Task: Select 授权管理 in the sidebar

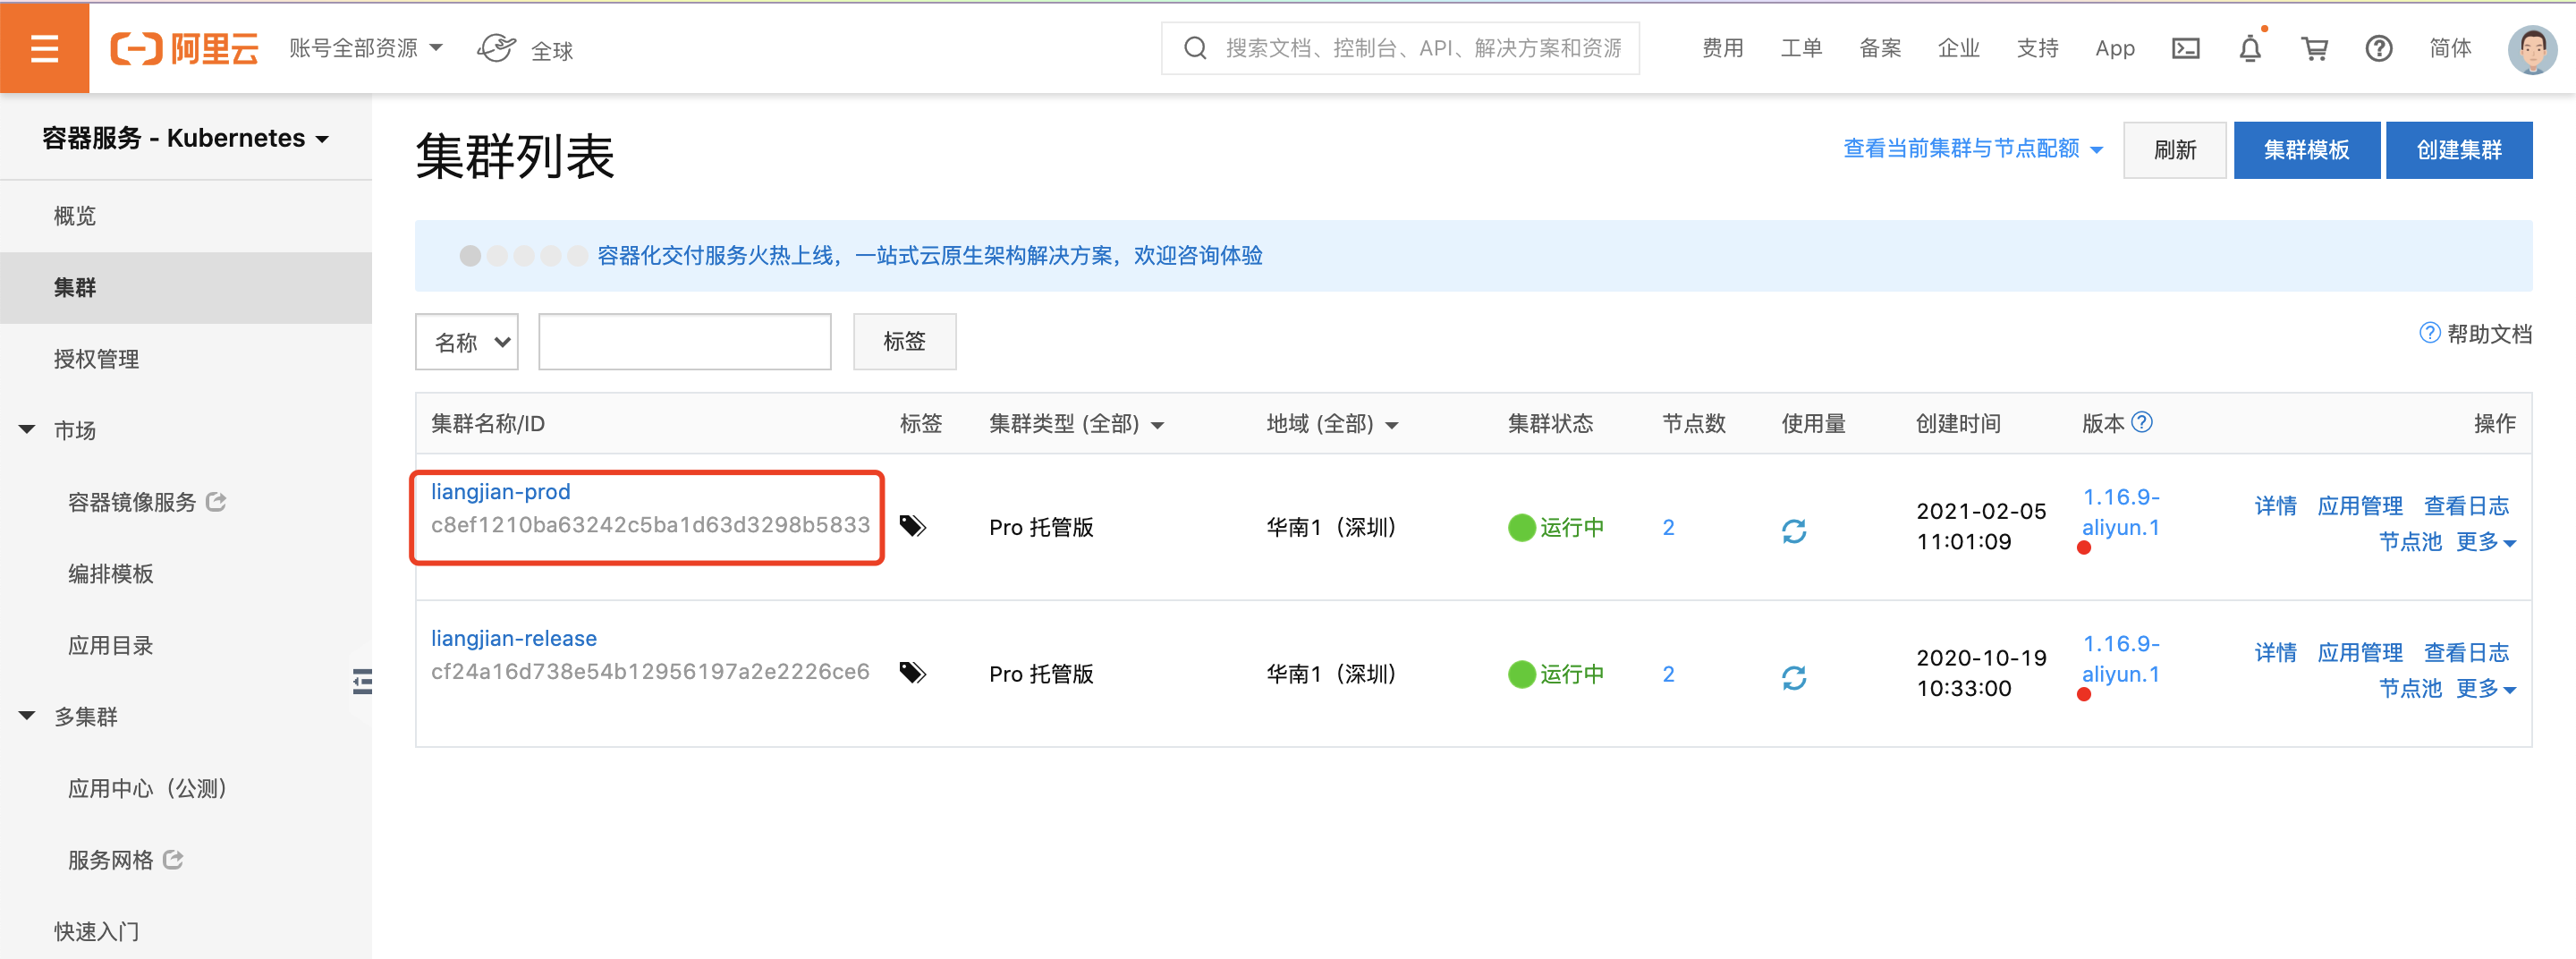Action: [96, 359]
